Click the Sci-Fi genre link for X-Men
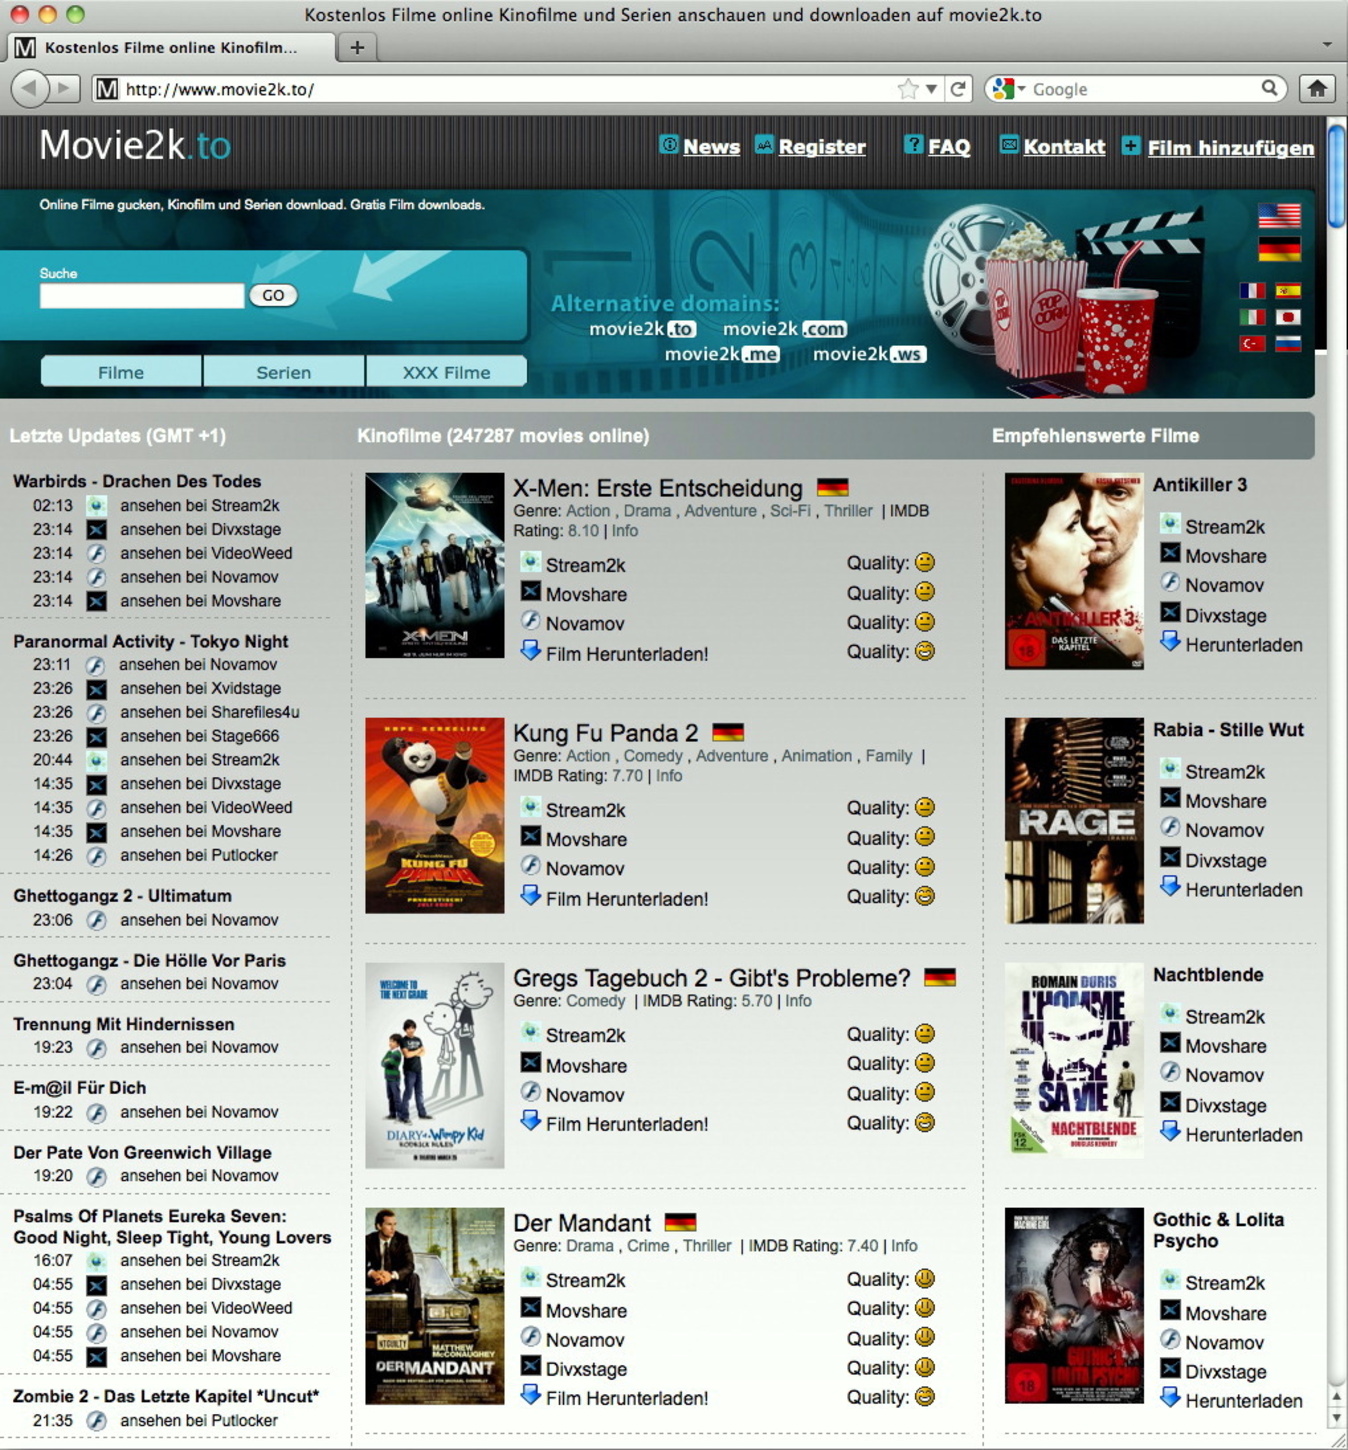Screen dimensions: 1348x1450 click(790, 511)
